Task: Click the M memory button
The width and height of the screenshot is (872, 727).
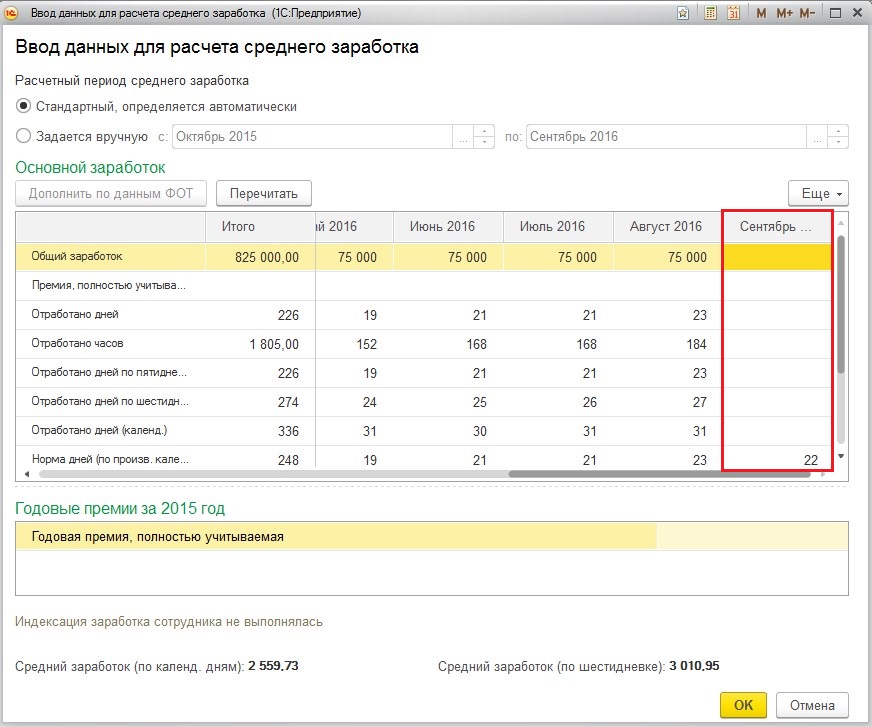Action: pos(761,13)
